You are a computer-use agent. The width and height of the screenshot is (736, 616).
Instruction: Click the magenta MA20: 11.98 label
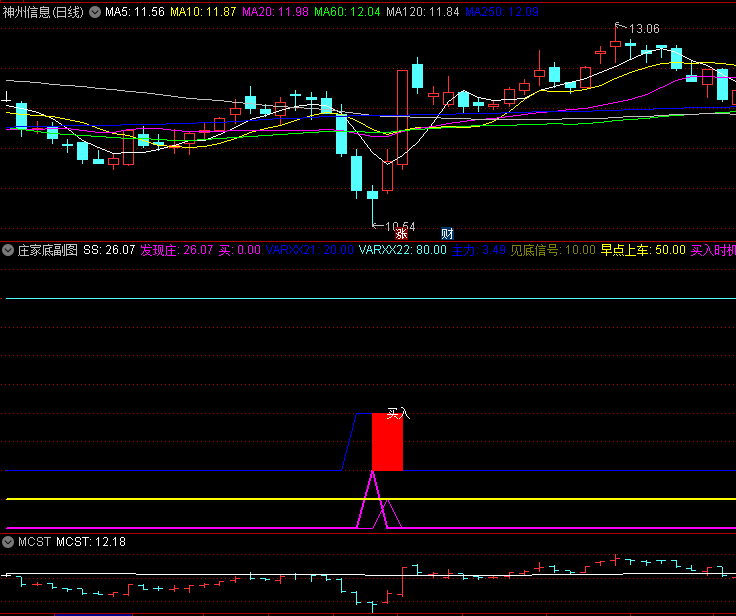point(275,12)
